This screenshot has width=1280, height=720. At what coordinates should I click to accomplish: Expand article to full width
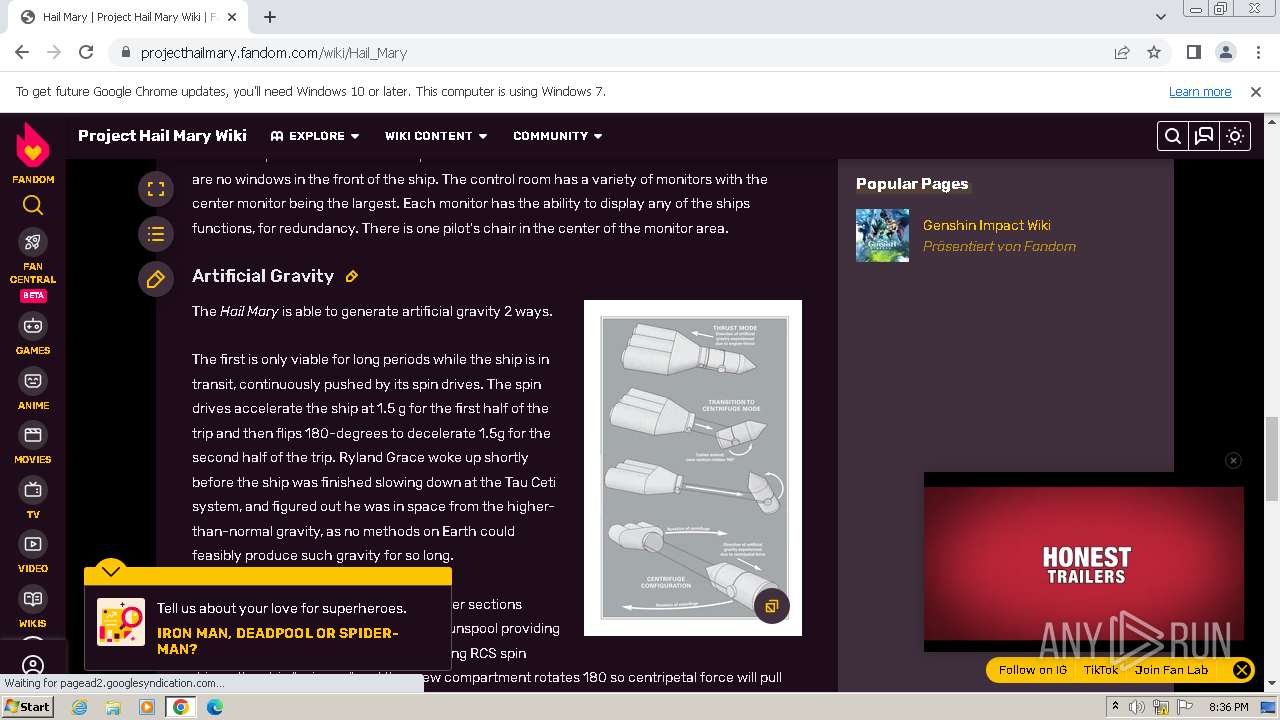click(155, 188)
